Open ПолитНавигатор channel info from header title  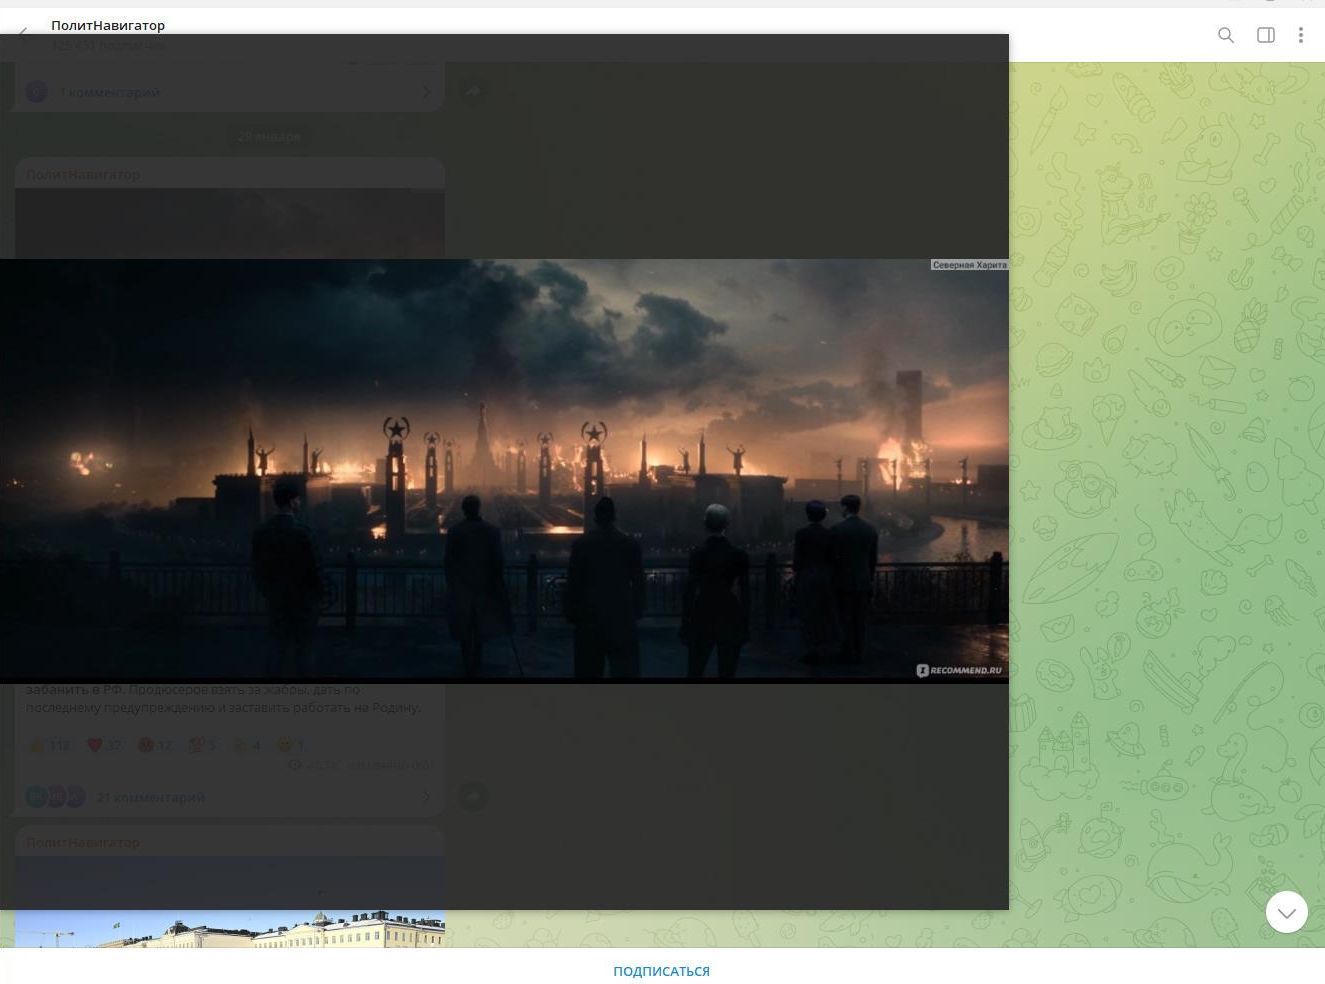point(108,25)
